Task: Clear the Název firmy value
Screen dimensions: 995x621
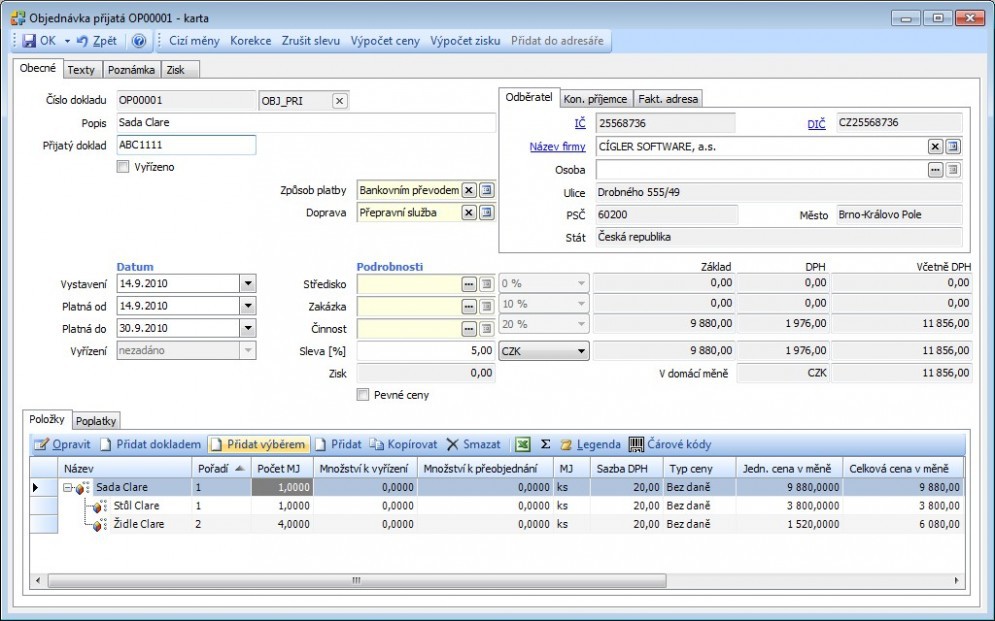Action: (x=935, y=147)
